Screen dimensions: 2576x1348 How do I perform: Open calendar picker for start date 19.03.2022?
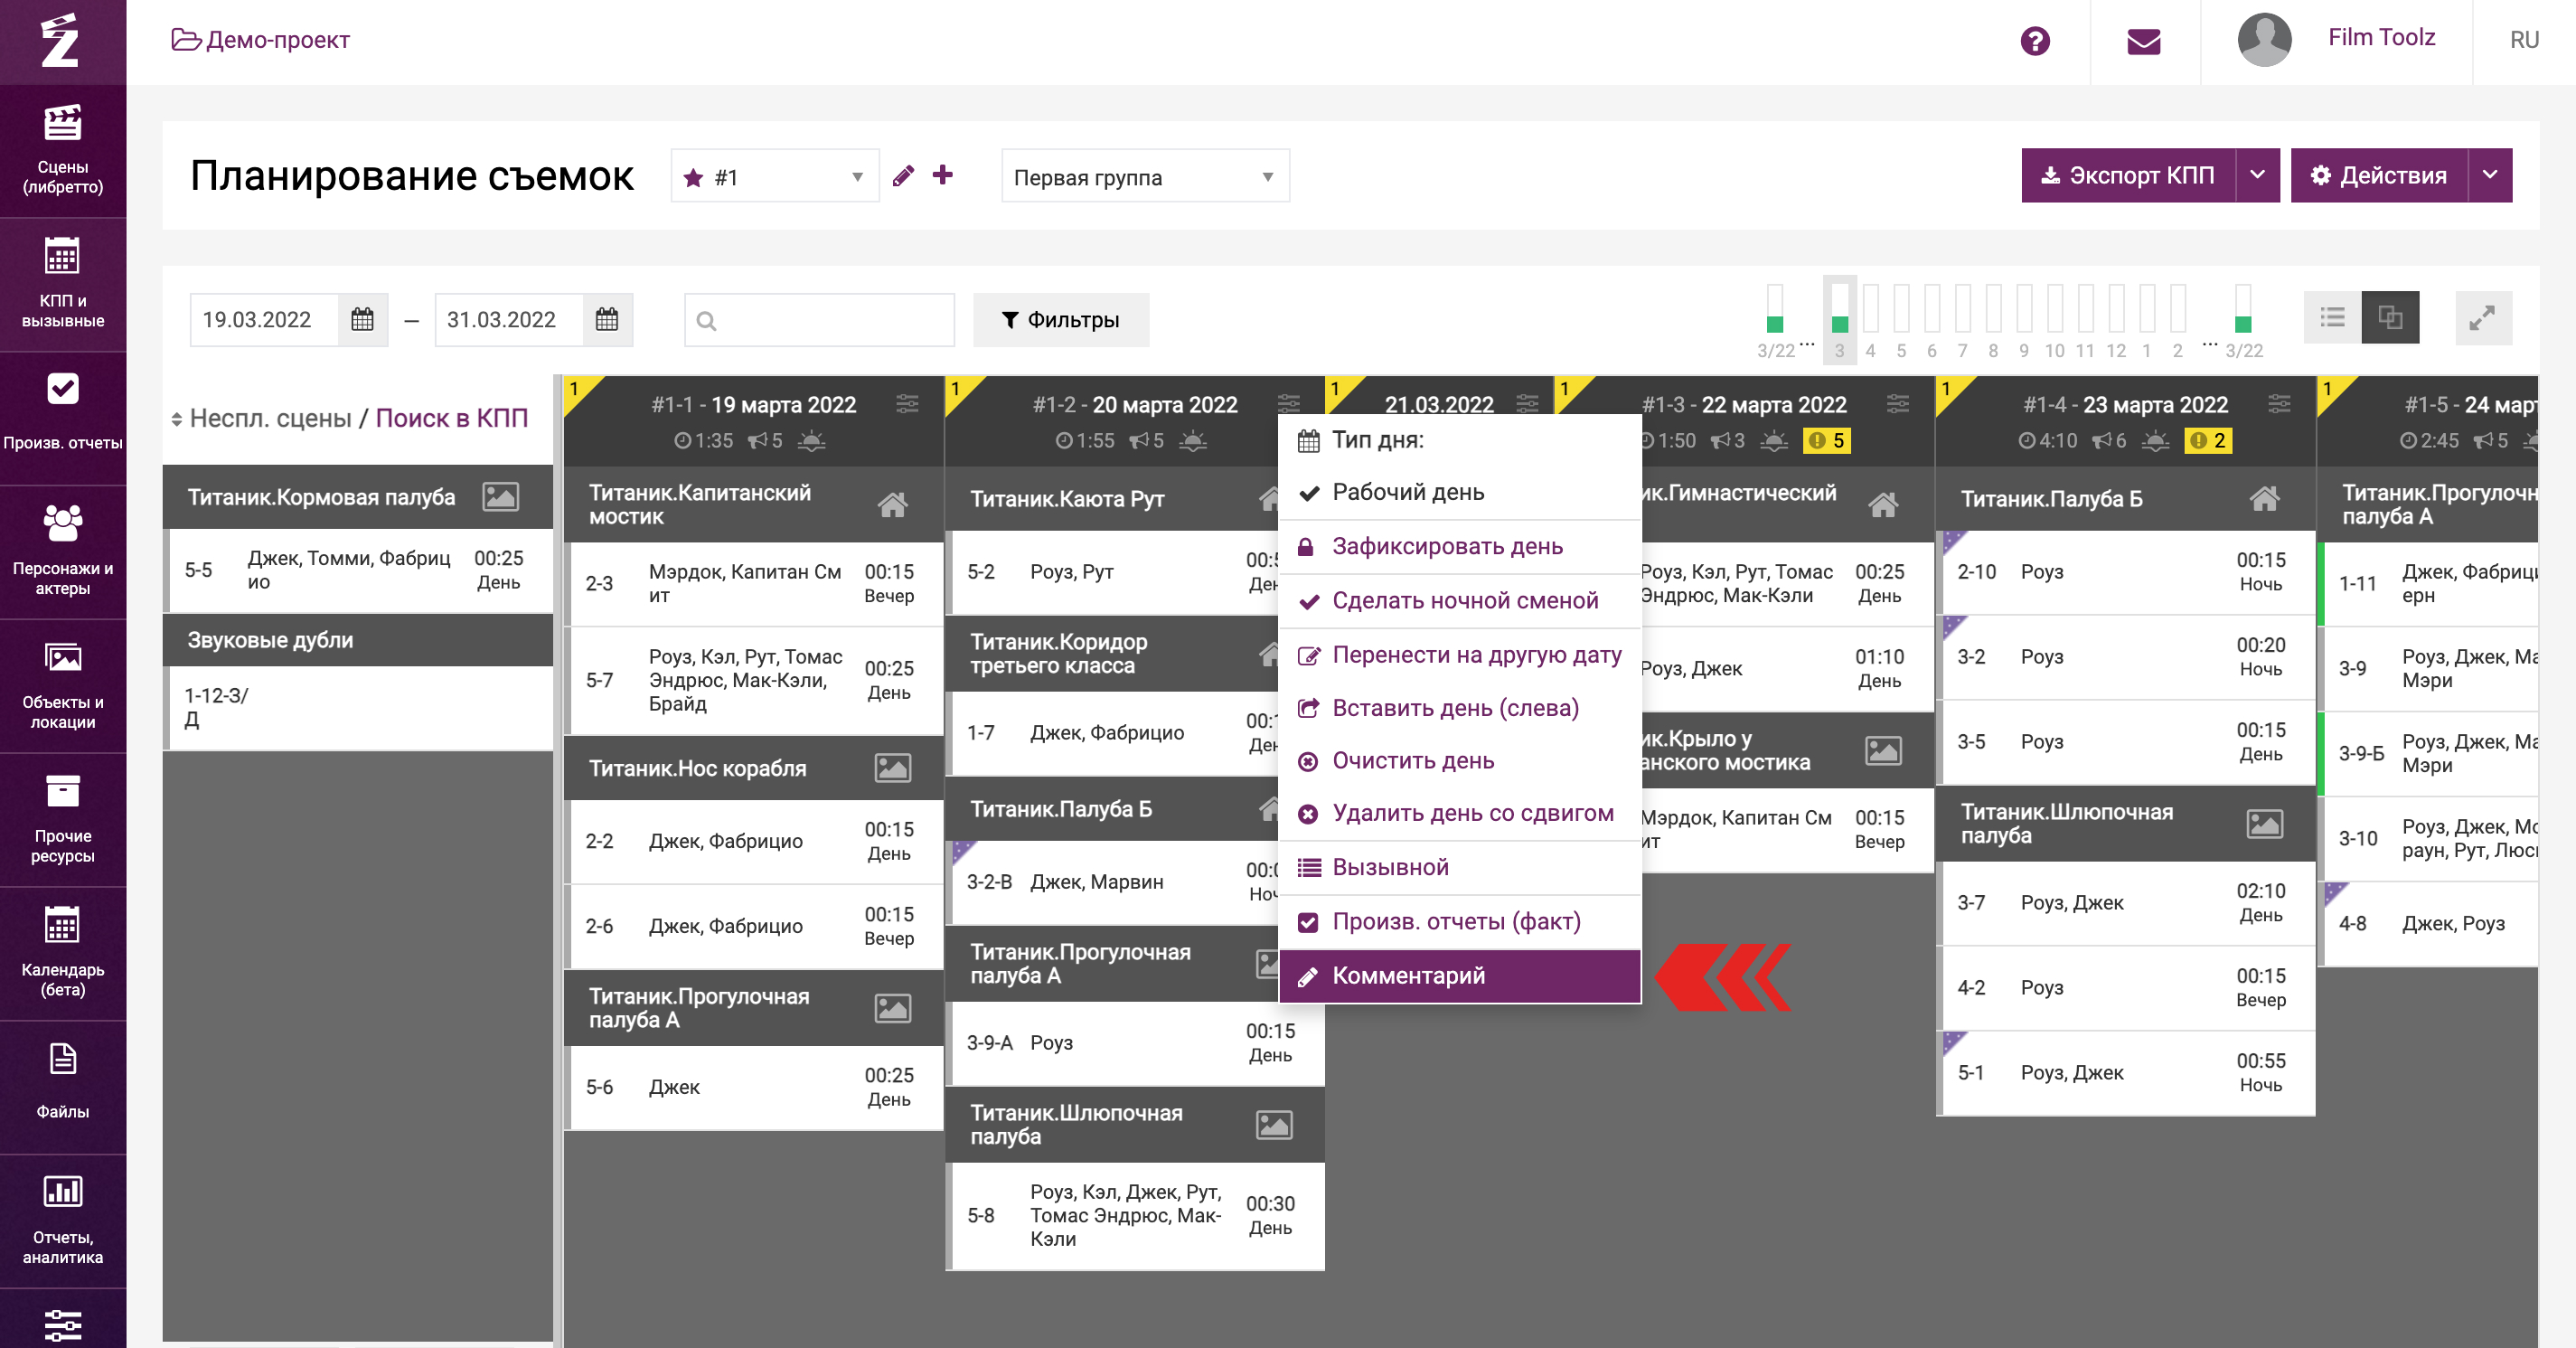click(x=362, y=320)
